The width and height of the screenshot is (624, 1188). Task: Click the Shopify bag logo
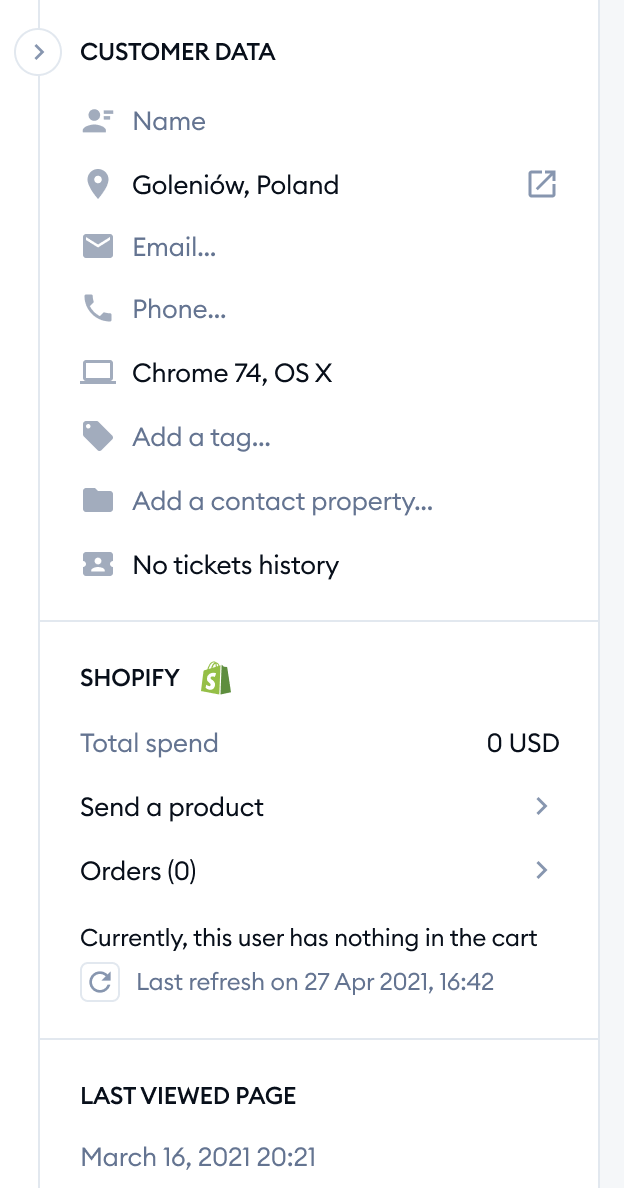pos(216,677)
